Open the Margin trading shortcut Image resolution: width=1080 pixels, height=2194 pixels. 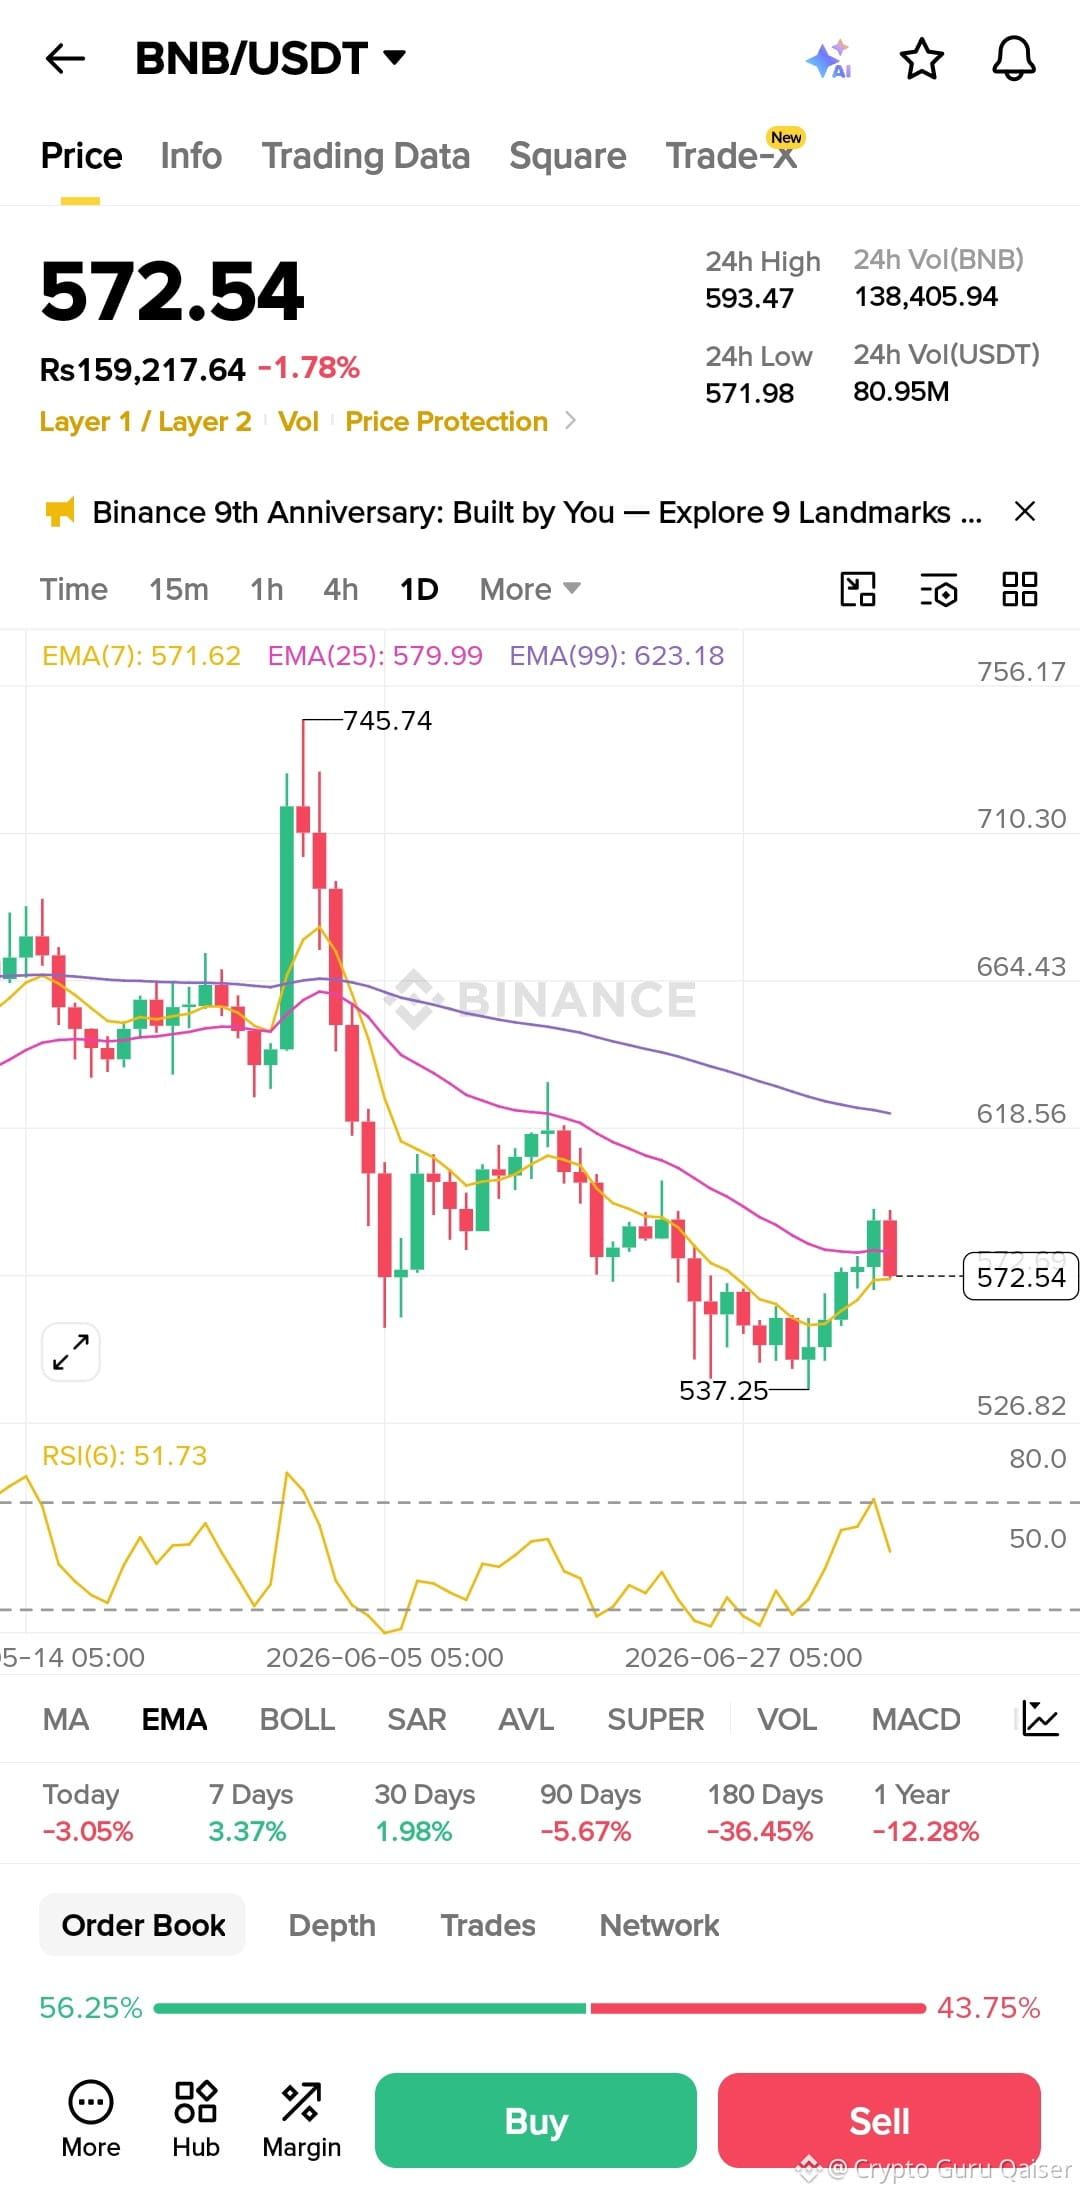coord(301,2119)
